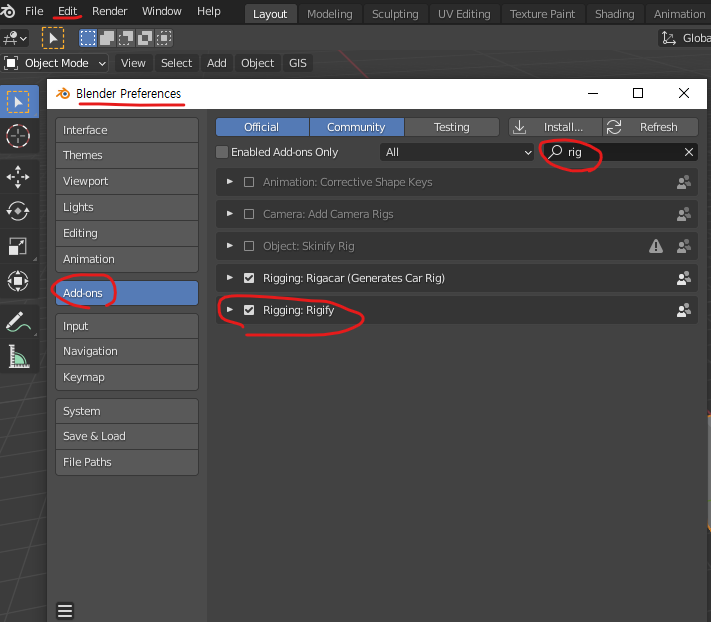This screenshot has height=622, width=711.
Task: Open the Window menu
Action: tap(161, 11)
